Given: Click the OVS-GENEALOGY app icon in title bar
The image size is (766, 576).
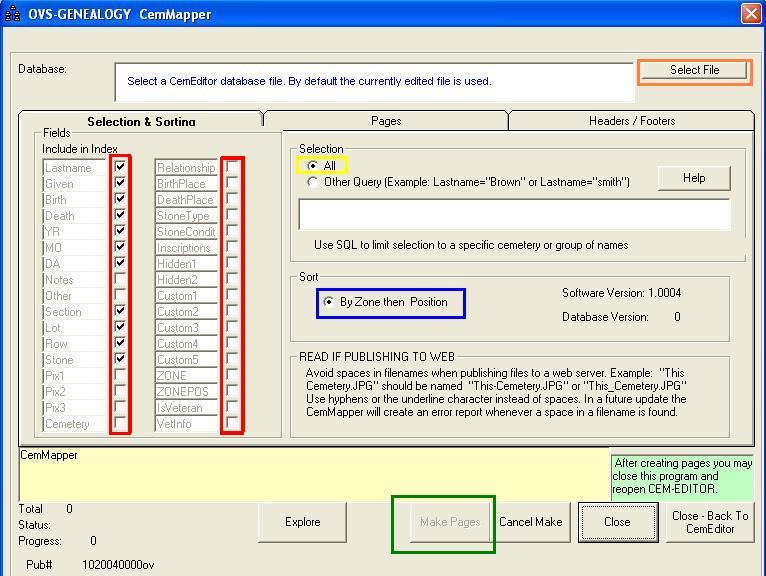Looking at the screenshot, I should pyautogui.click(x=12, y=14).
